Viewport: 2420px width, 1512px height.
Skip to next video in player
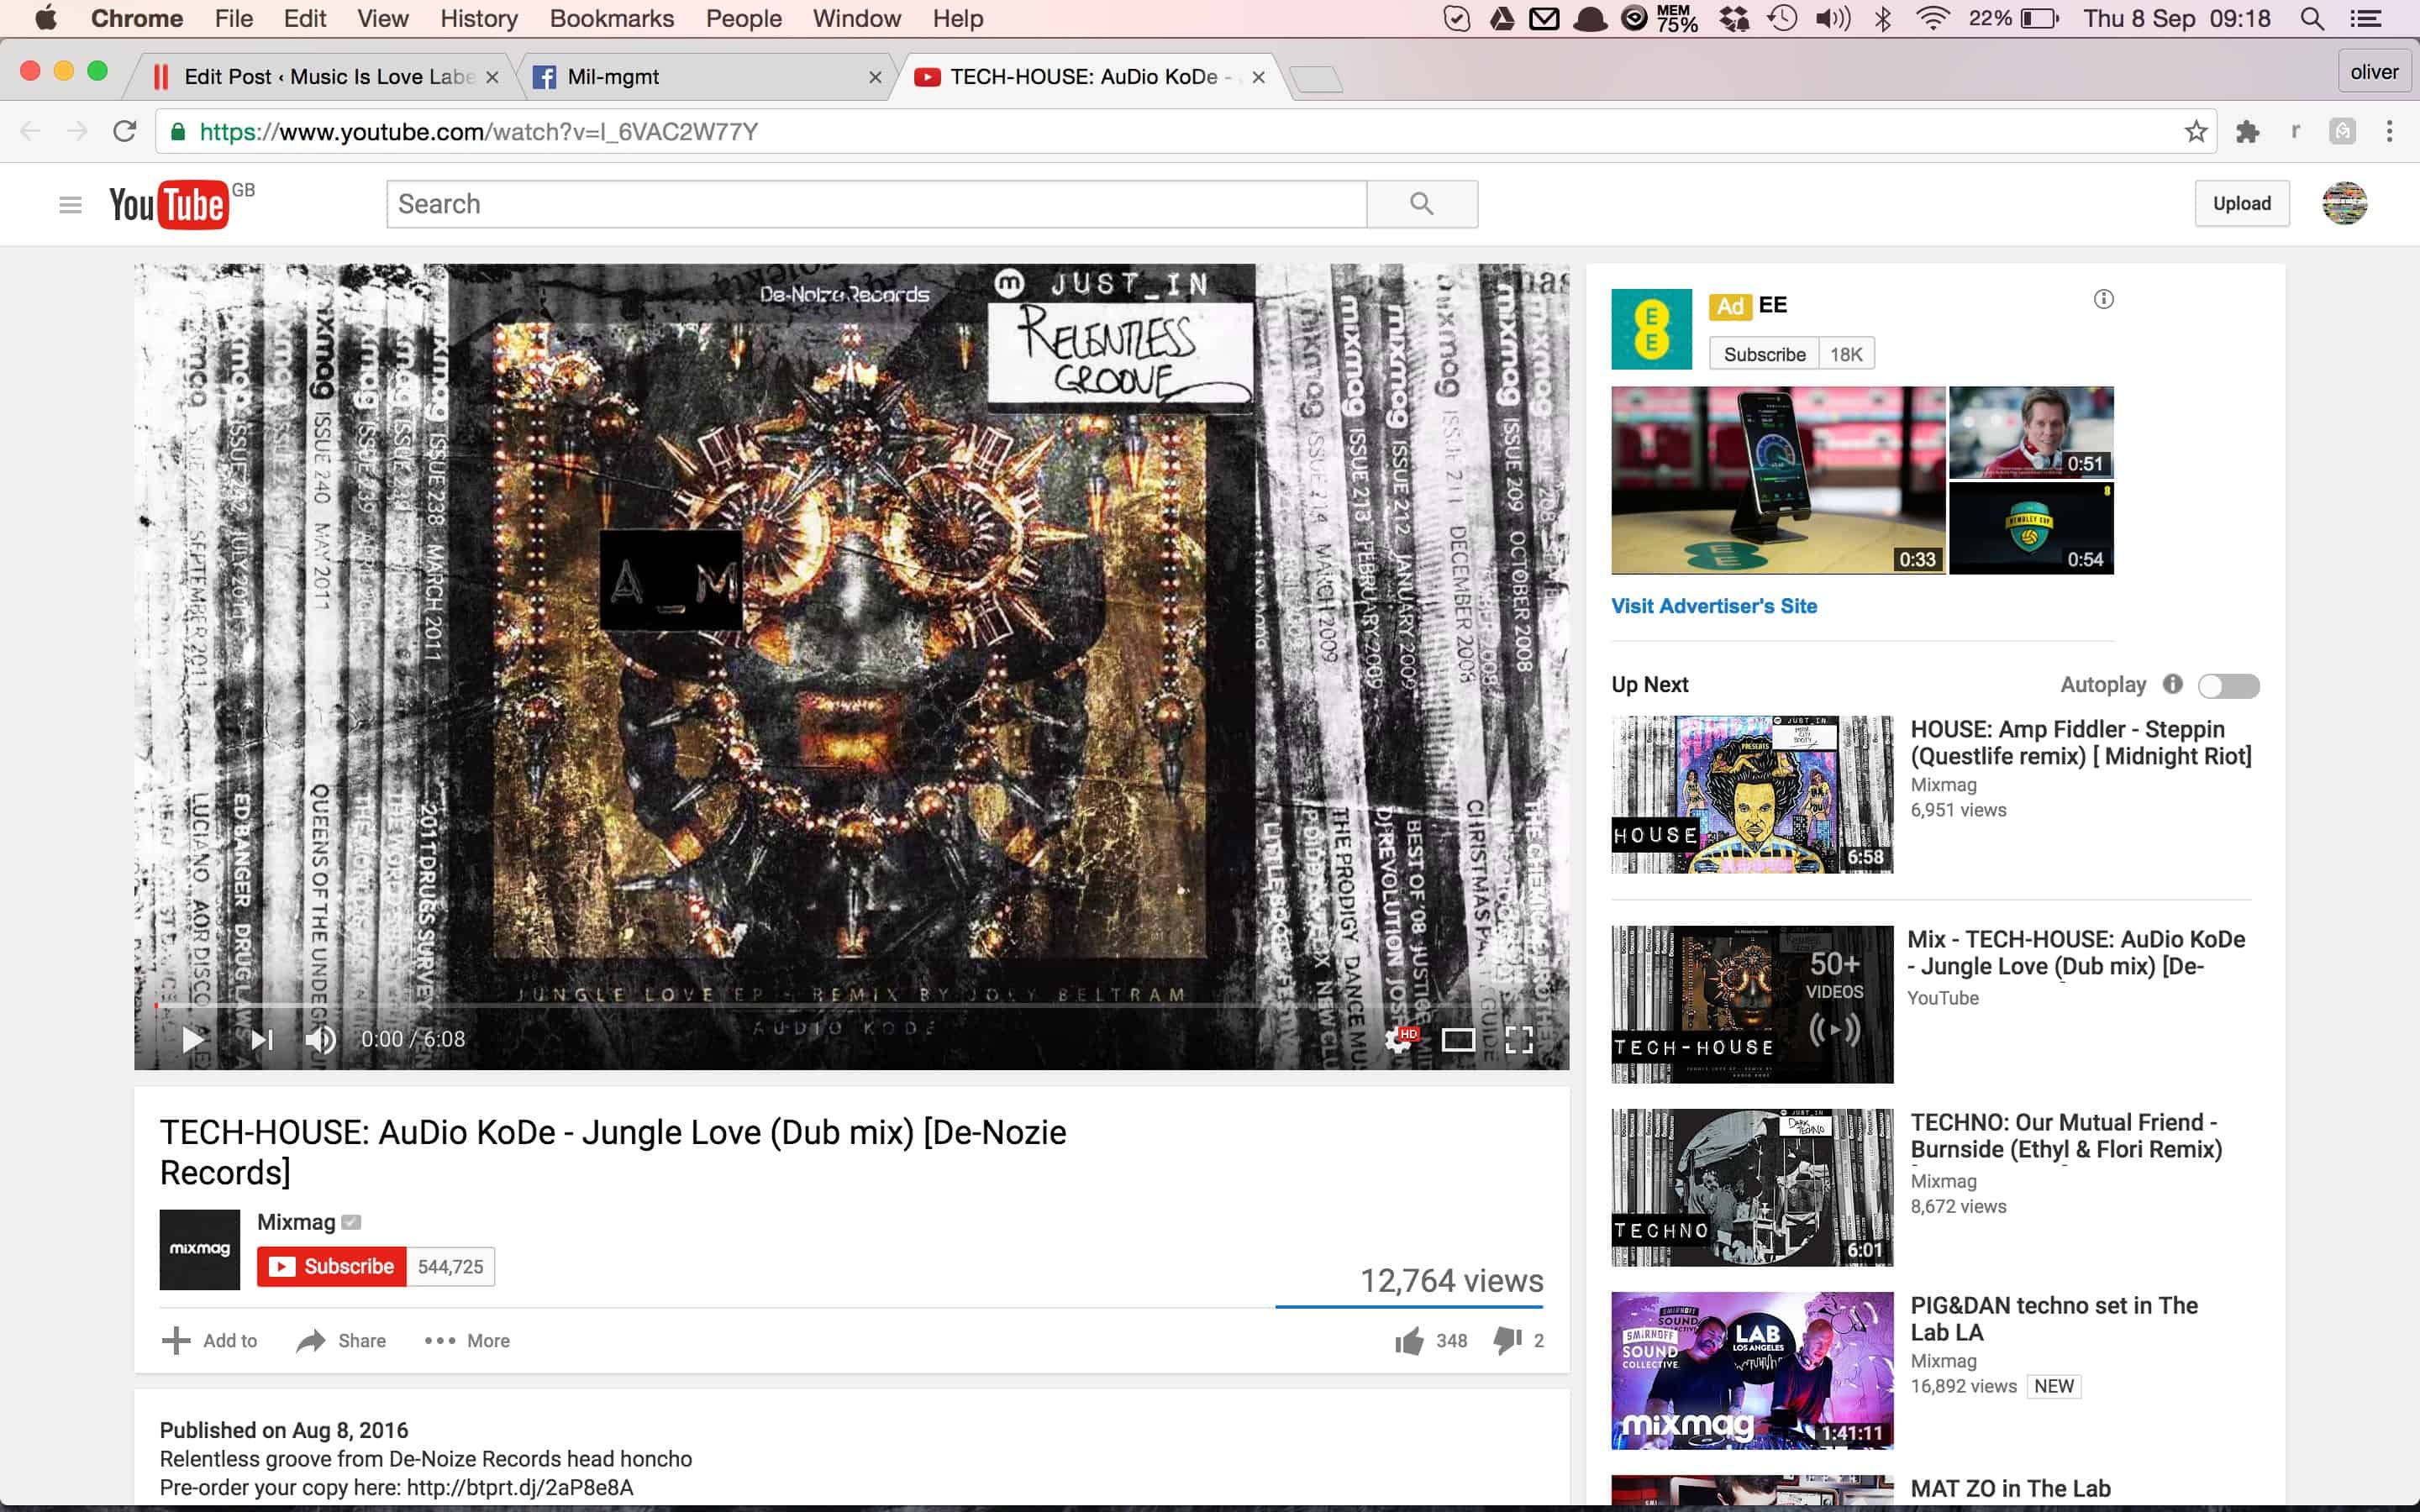pos(262,1040)
